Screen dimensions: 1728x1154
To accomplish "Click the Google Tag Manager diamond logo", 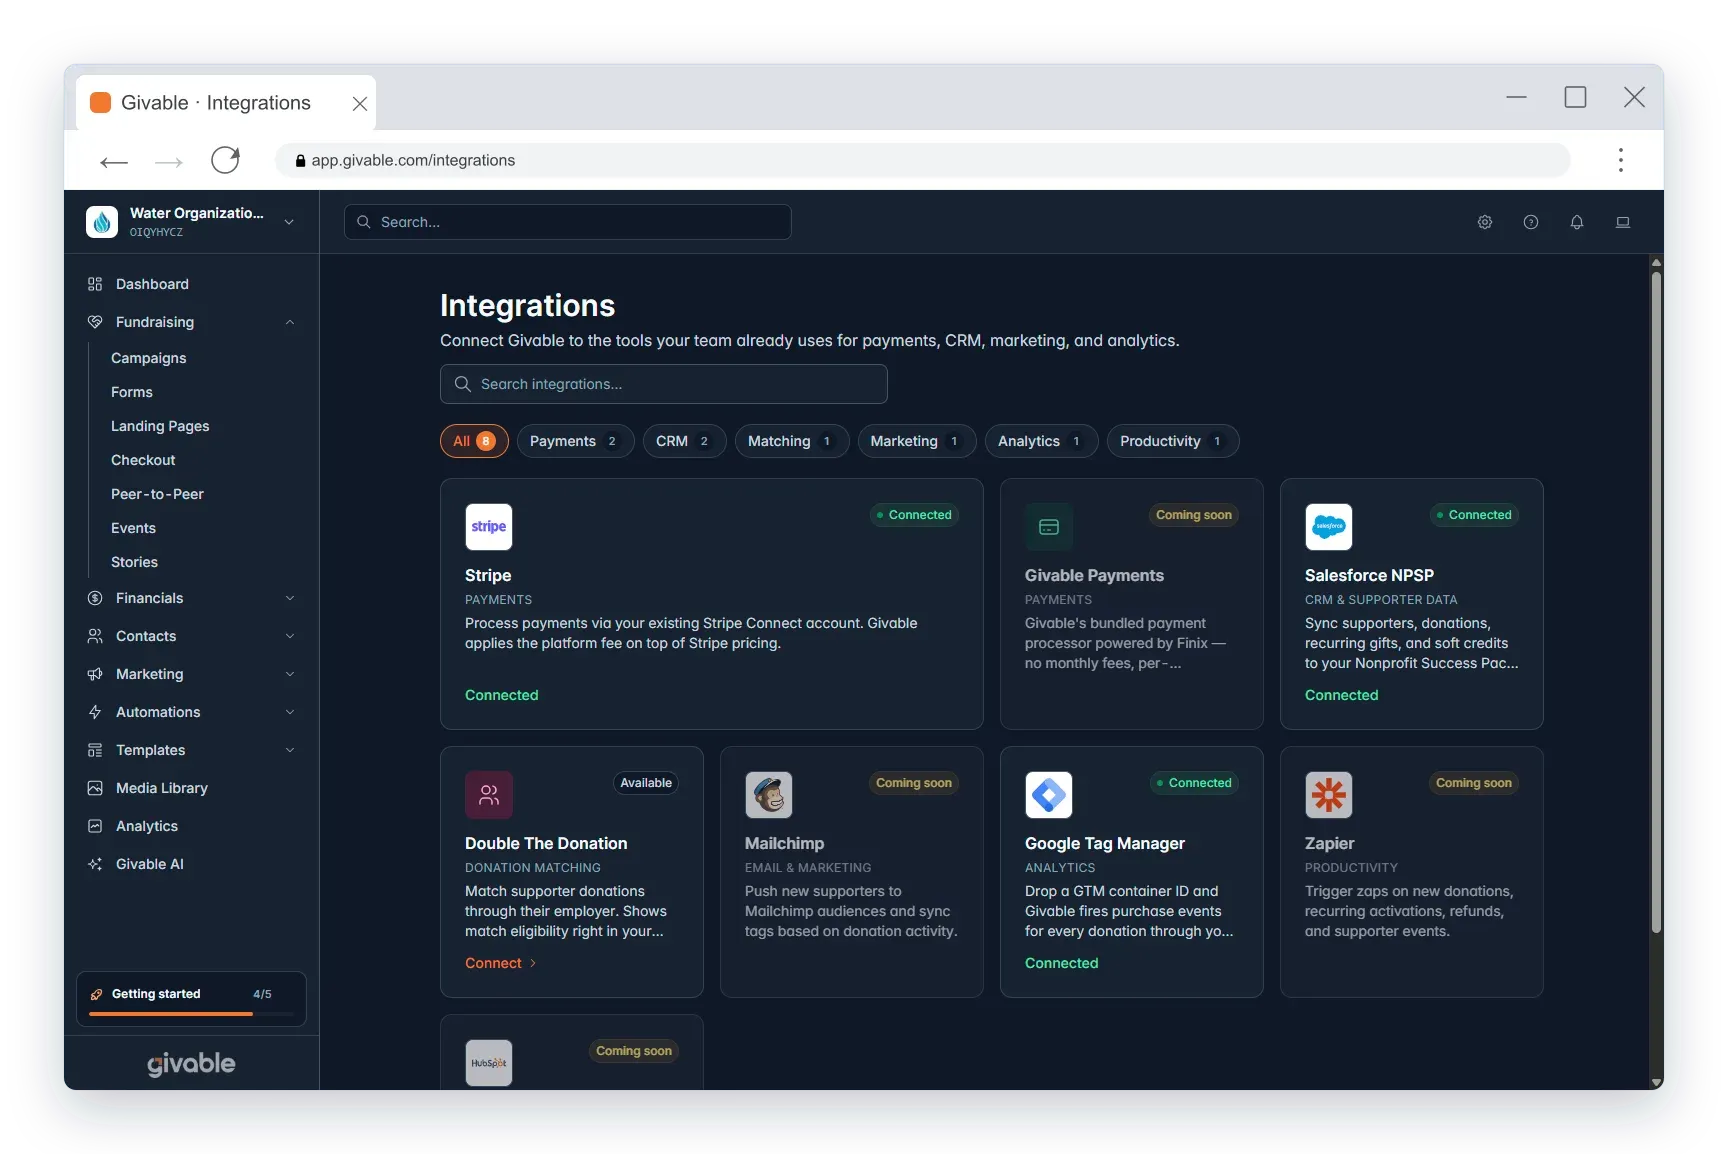I will [x=1049, y=795].
